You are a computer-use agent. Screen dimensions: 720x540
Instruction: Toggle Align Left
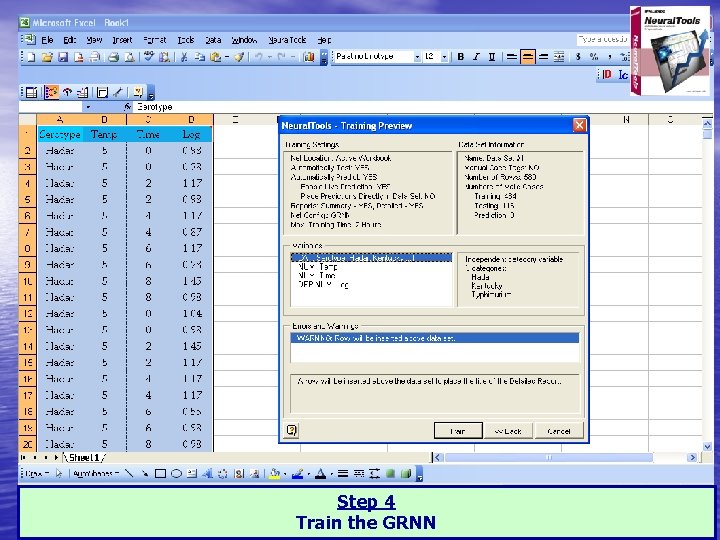coord(512,57)
